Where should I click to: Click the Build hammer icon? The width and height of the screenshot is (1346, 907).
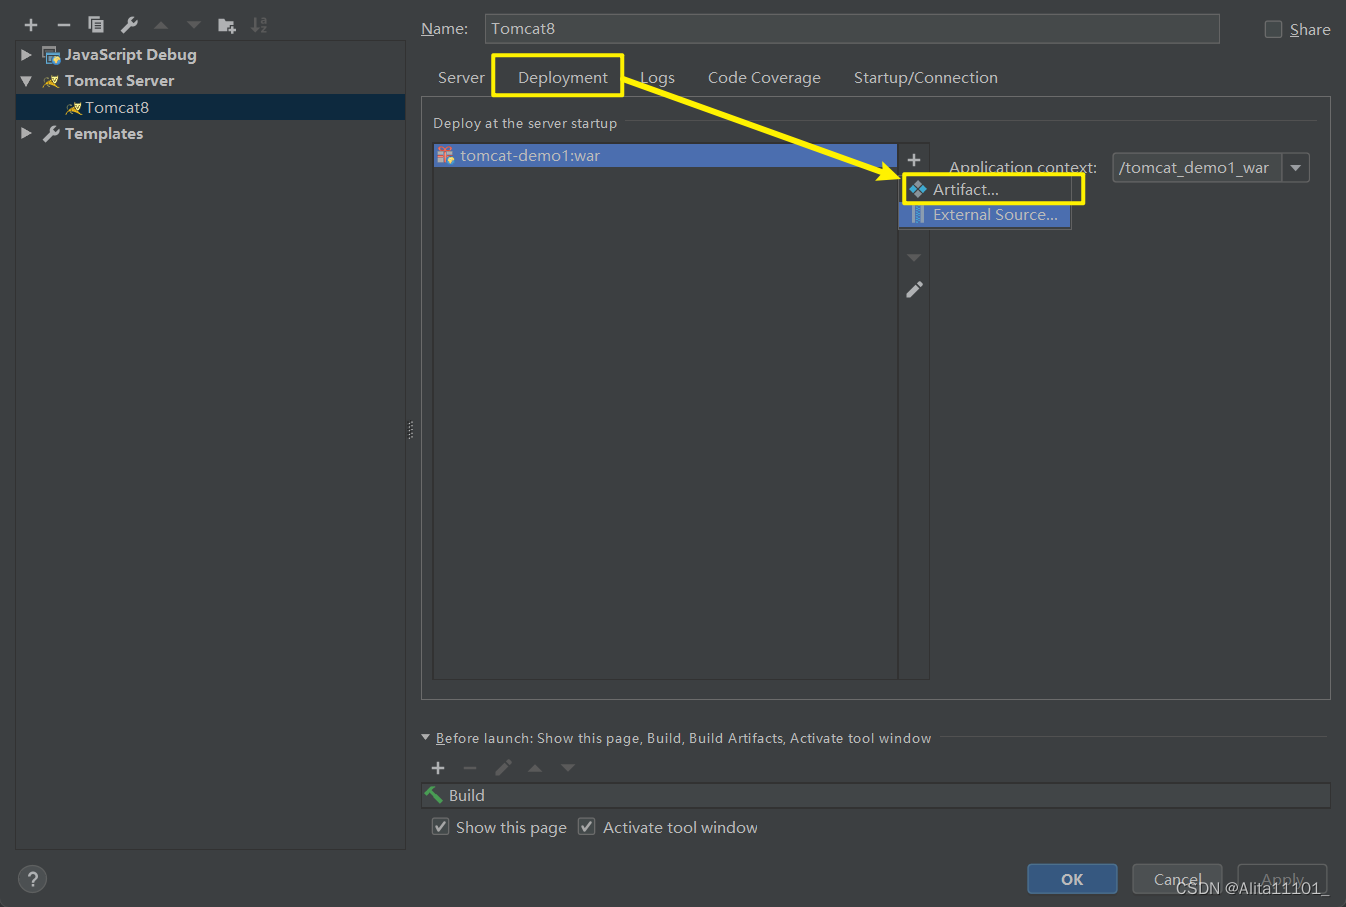click(433, 795)
